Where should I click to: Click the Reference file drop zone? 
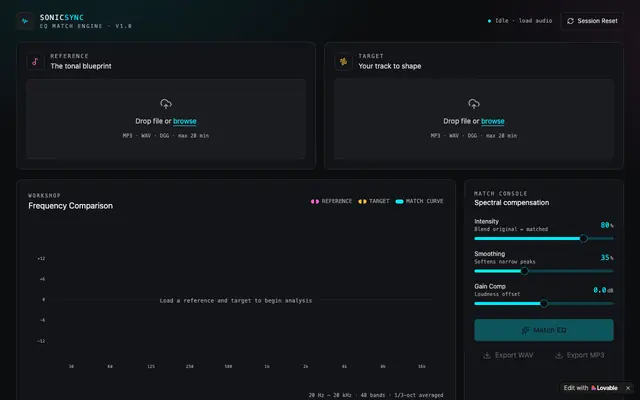click(x=166, y=119)
